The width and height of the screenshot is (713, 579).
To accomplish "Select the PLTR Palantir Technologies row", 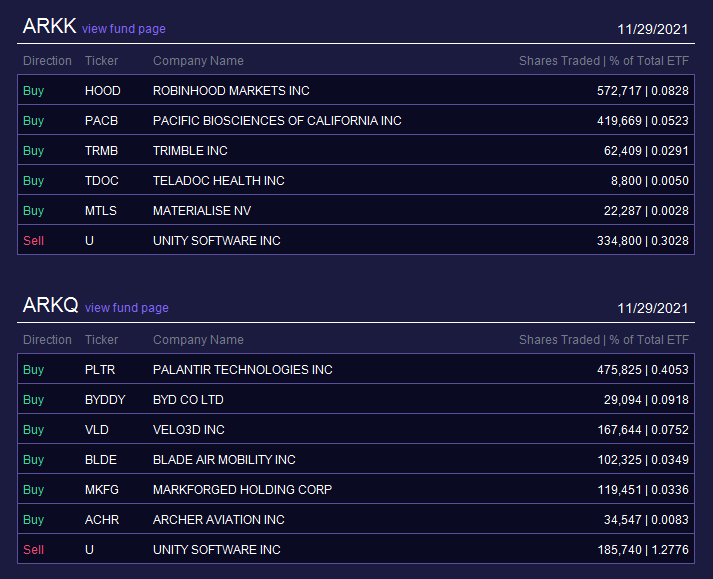I will pos(356,369).
